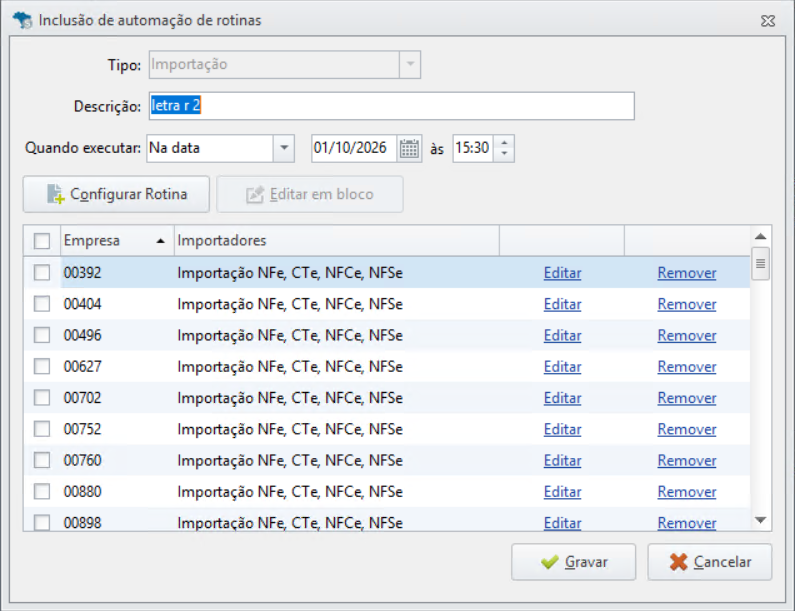The width and height of the screenshot is (795, 611).
Task: Click the table scrollbar up arrow
Action: 760,236
